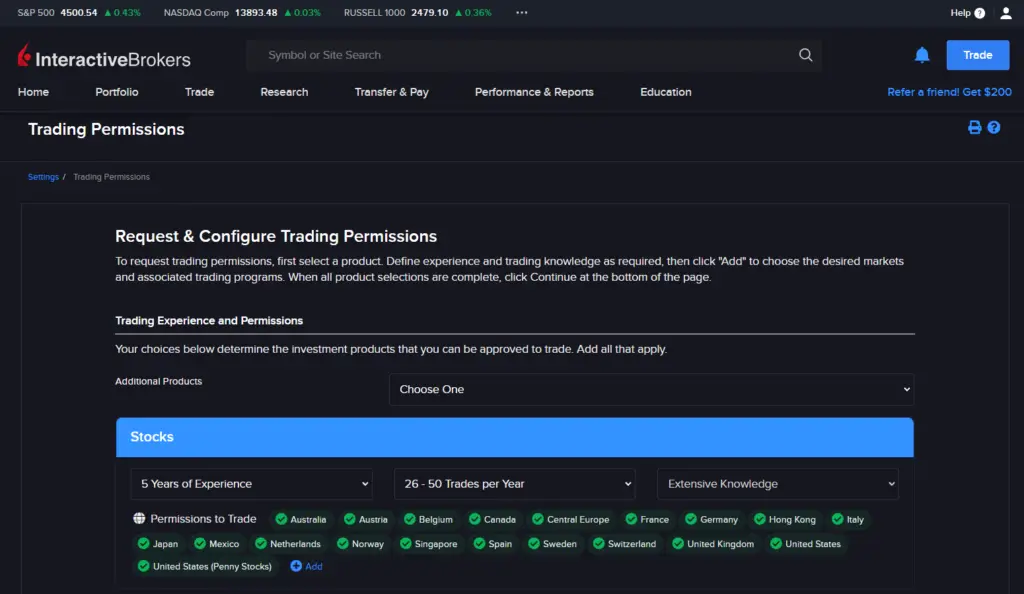The height and width of the screenshot is (594, 1024).
Task: Toggle Singapore permission checkmark
Action: pyautogui.click(x=406, y=543)
